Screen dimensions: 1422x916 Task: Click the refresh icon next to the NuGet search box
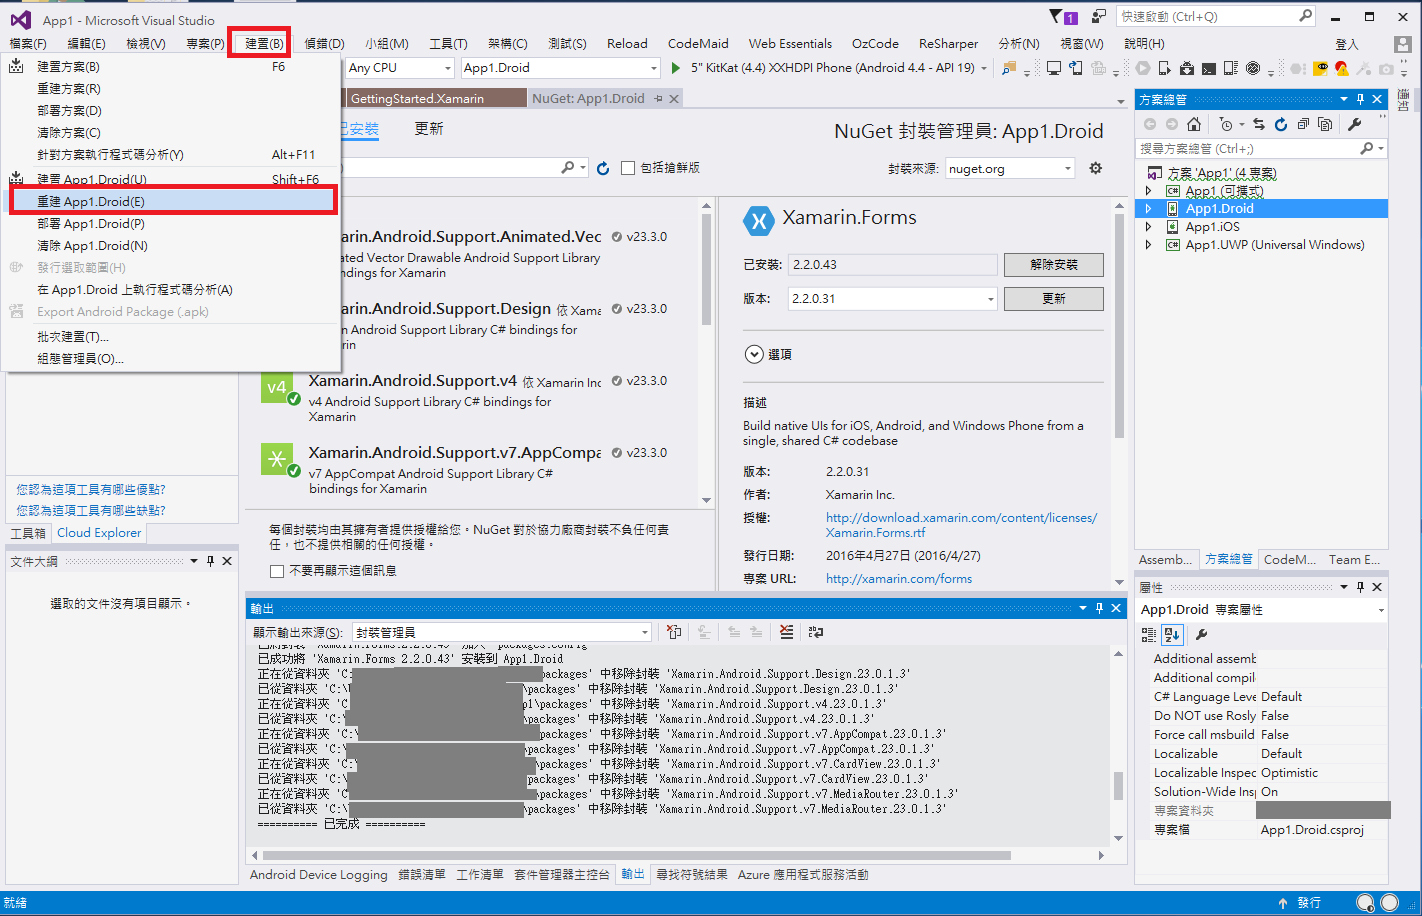tap(603, 168)
